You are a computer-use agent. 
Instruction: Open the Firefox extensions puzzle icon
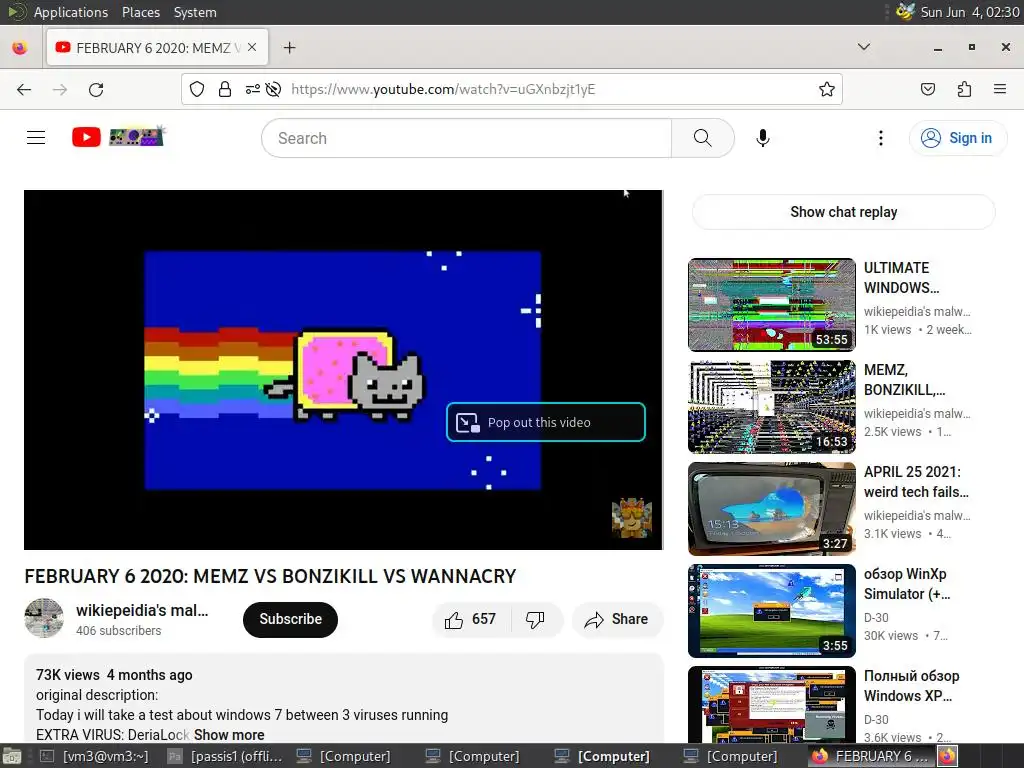[x=964, y=89]
